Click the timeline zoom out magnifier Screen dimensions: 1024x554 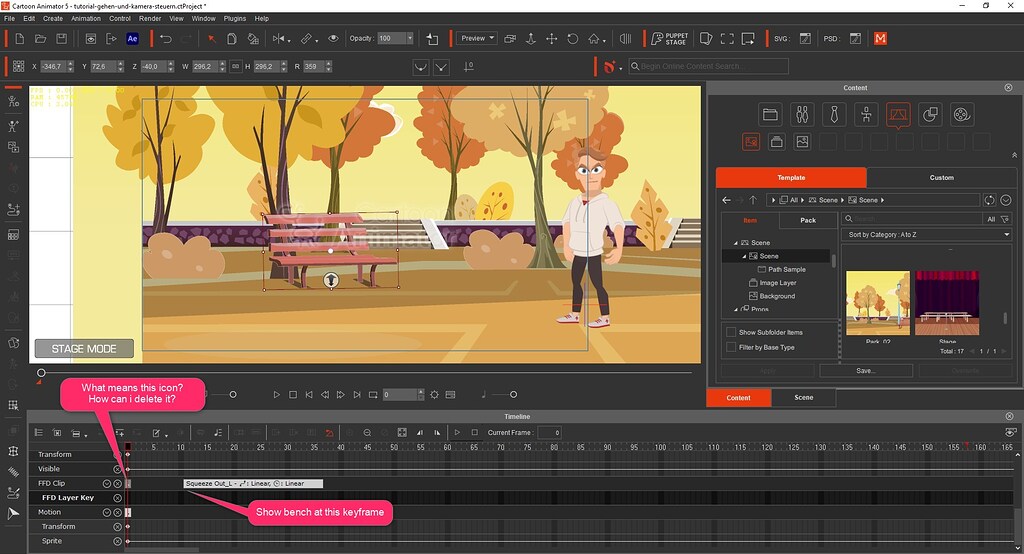(367, 433)
